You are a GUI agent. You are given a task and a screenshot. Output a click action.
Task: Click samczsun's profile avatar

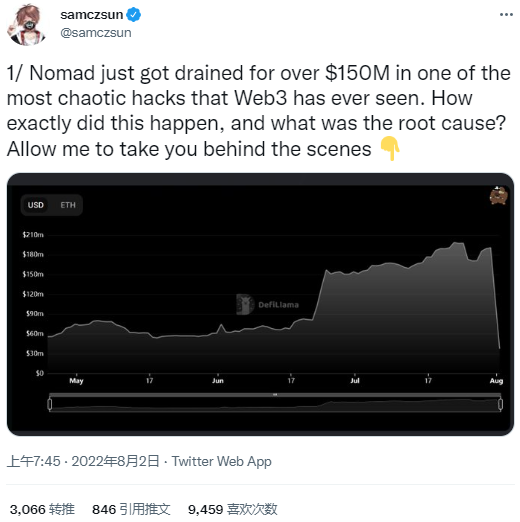click(x=27, y=25)
